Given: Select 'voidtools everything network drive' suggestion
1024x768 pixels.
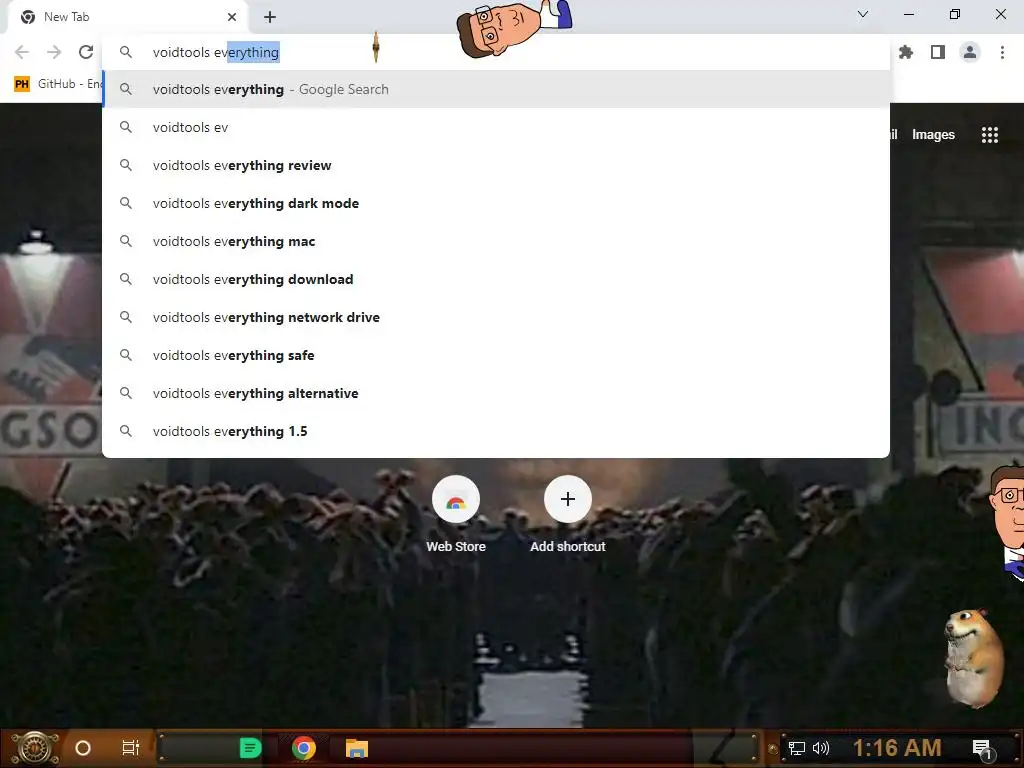Looking at the screenshot, I should 496,317.
